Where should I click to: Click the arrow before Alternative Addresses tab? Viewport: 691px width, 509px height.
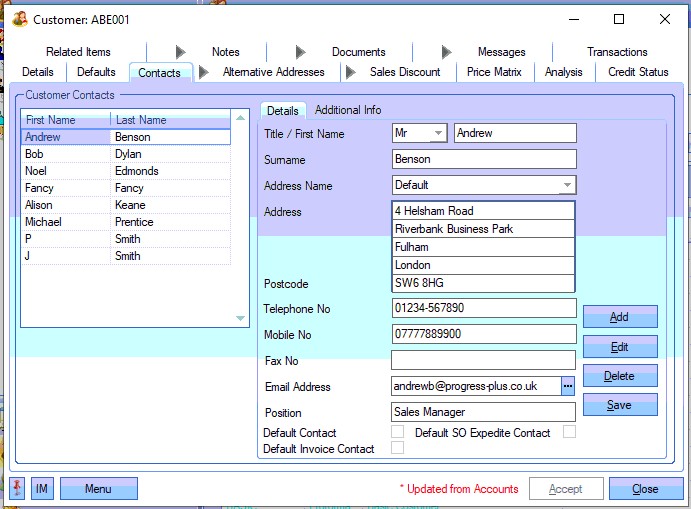point(204,72)
